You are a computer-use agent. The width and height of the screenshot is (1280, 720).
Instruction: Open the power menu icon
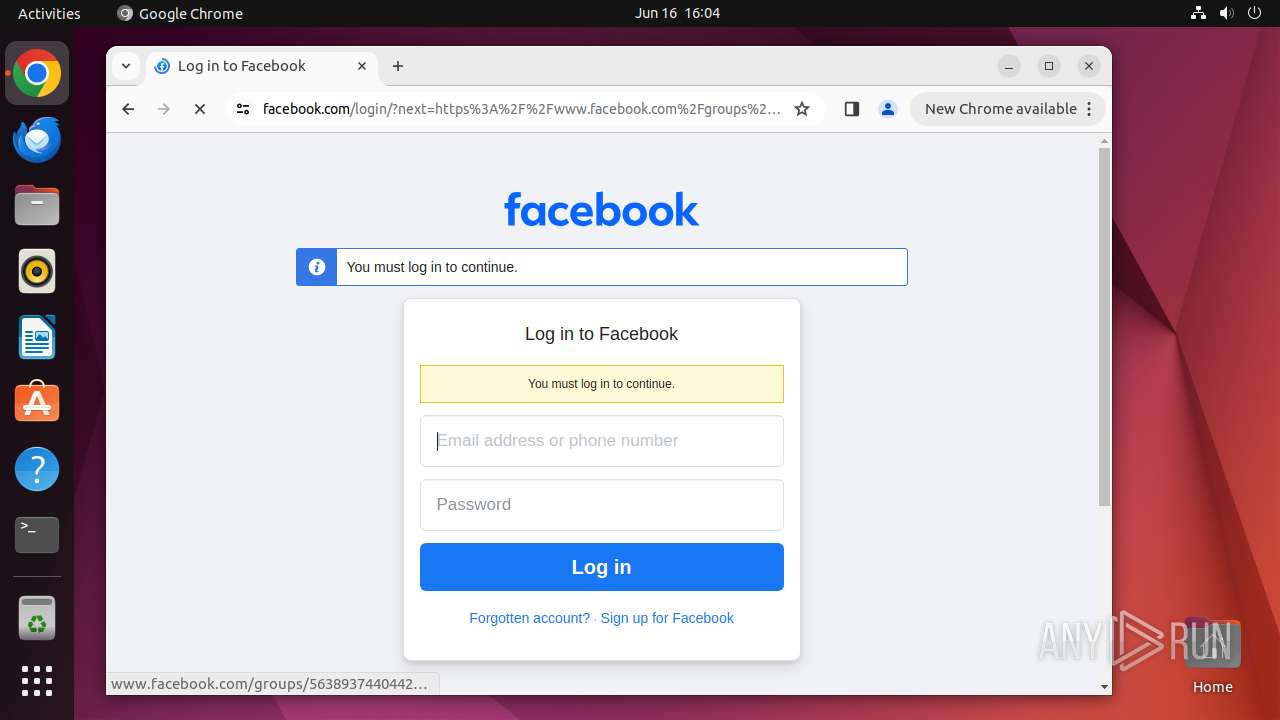[x=1255, y=13]
